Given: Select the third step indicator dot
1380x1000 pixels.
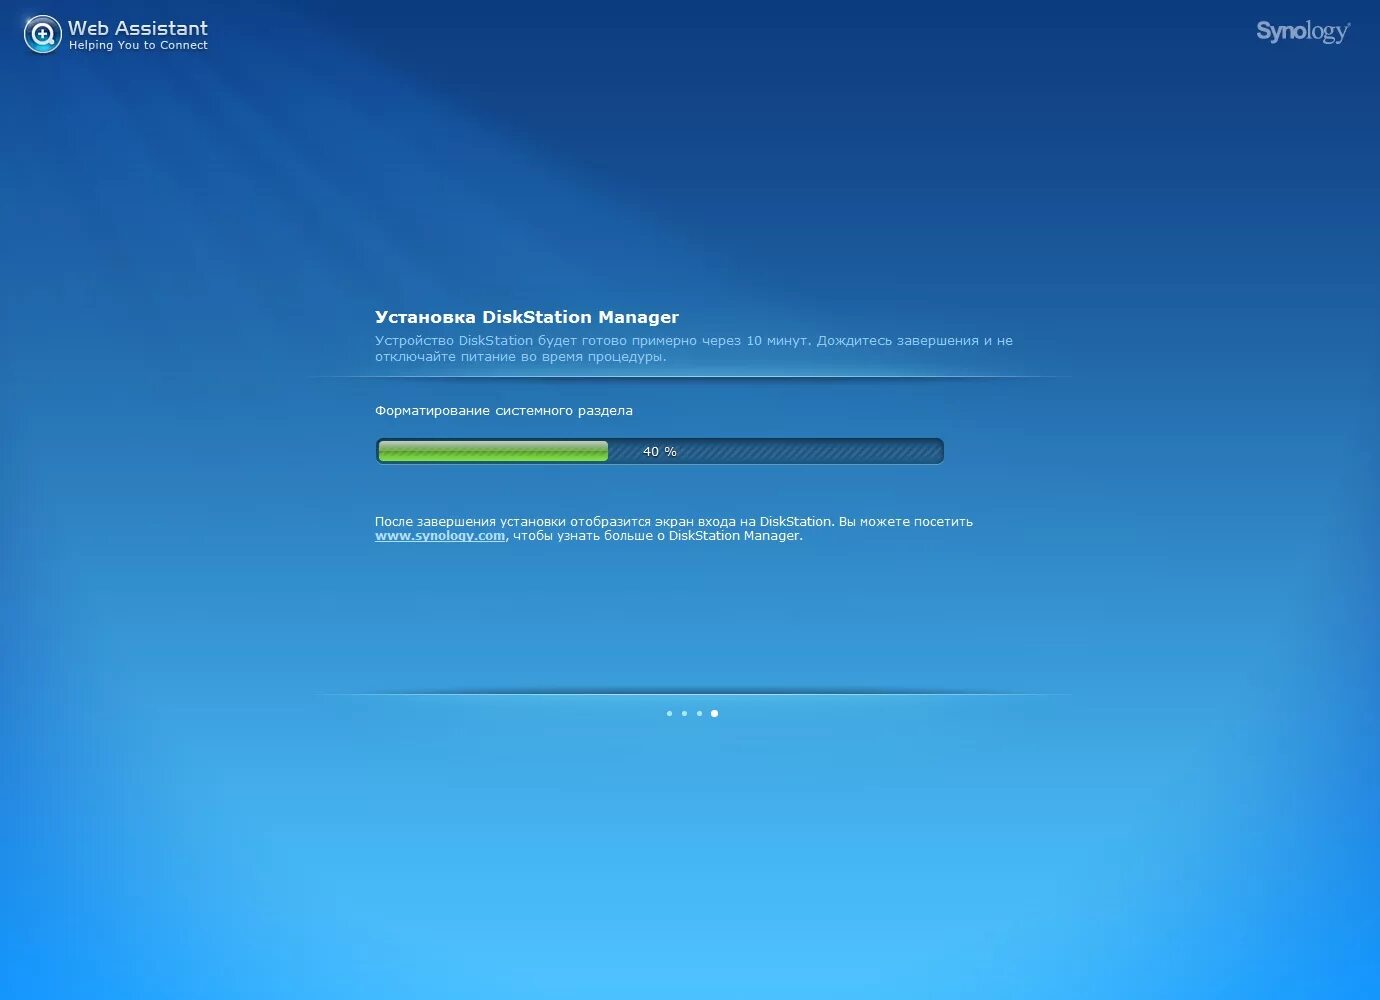Looking at the screenshot, I should [x=699, y=713].
